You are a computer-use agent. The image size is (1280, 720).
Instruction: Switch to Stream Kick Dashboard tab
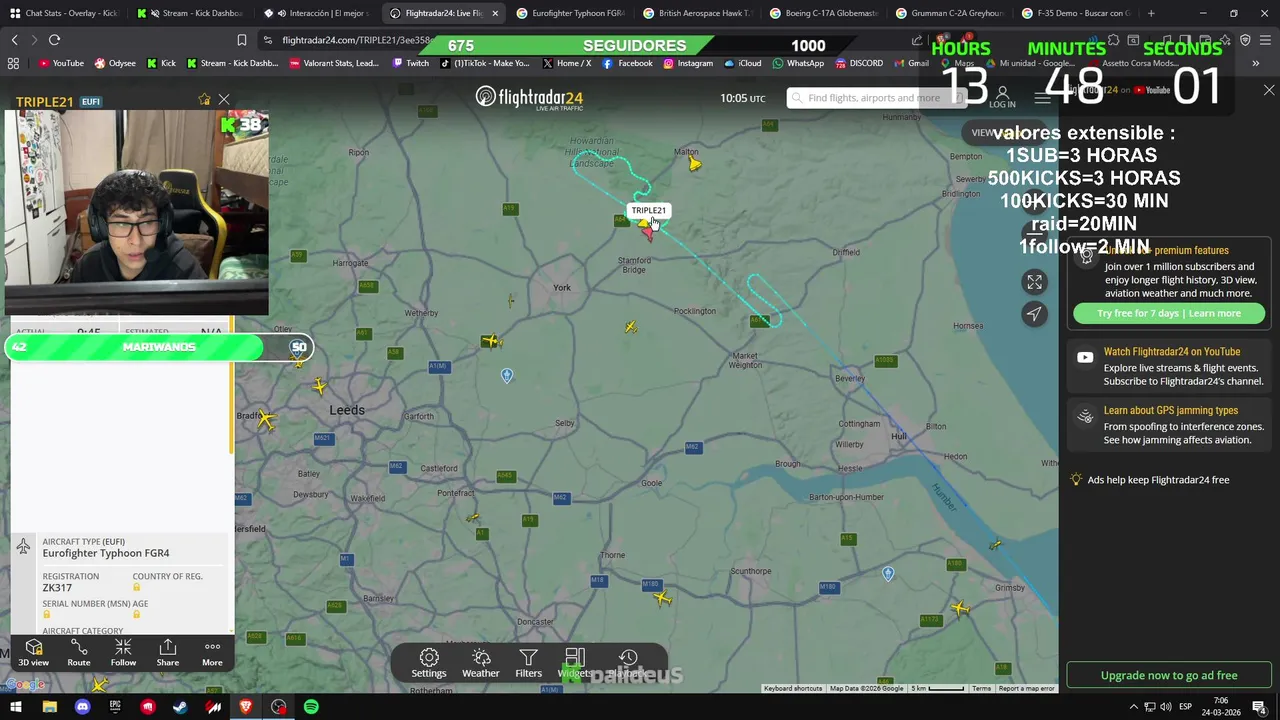tap(192, 13)
